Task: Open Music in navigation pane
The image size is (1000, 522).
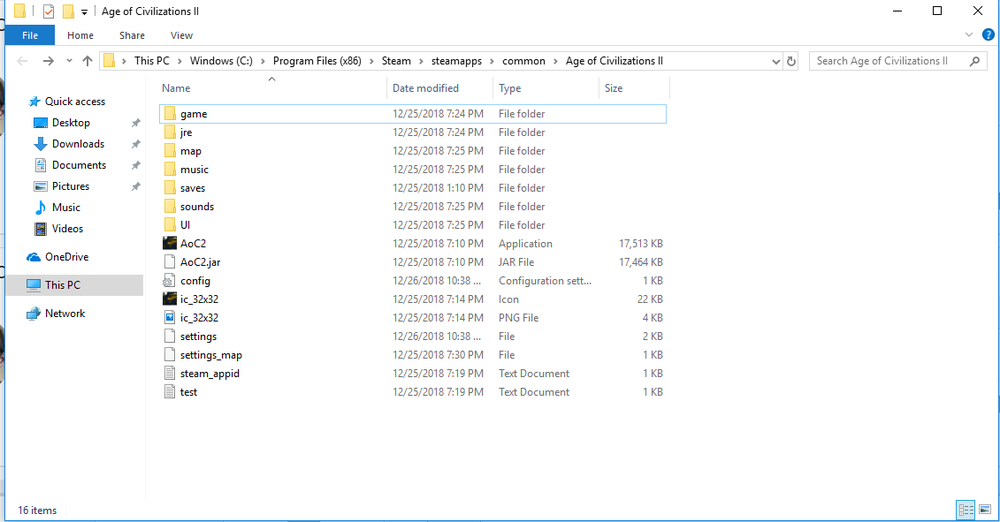Action: (x=66, y=207)
